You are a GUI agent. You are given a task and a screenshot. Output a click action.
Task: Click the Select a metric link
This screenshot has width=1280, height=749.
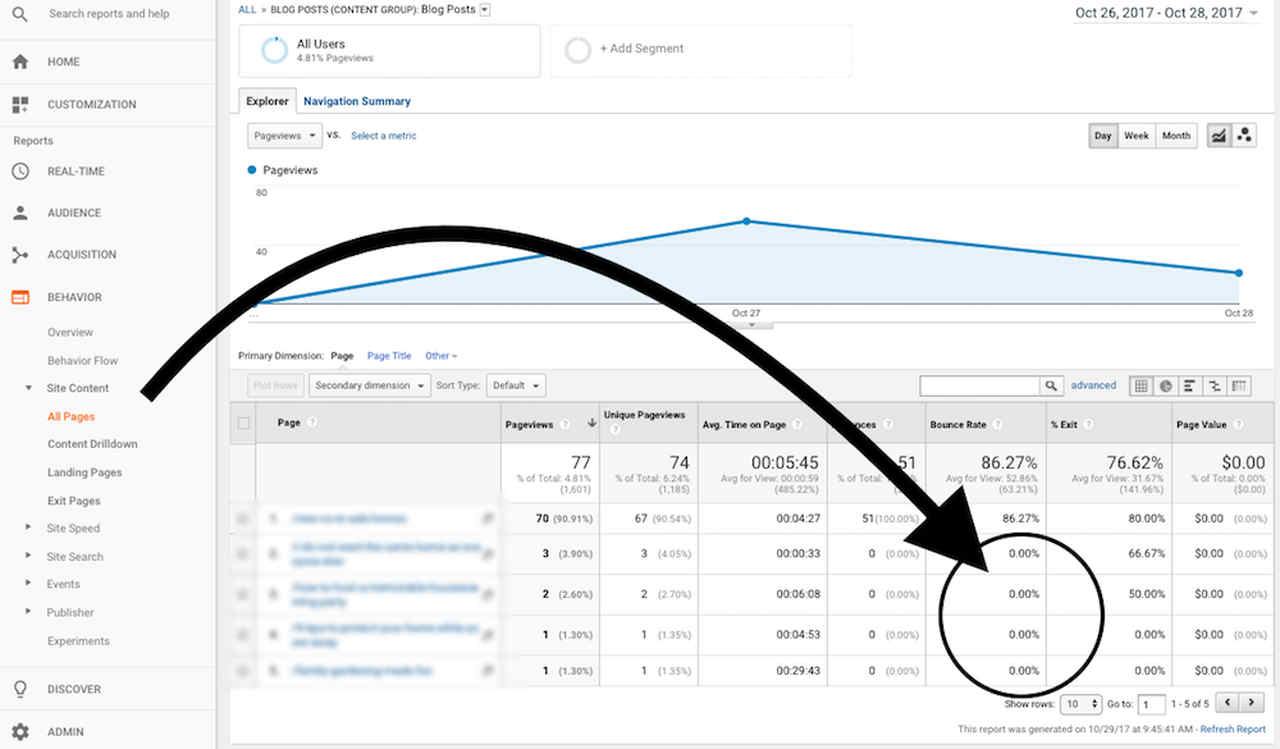[x=384, y=136]
